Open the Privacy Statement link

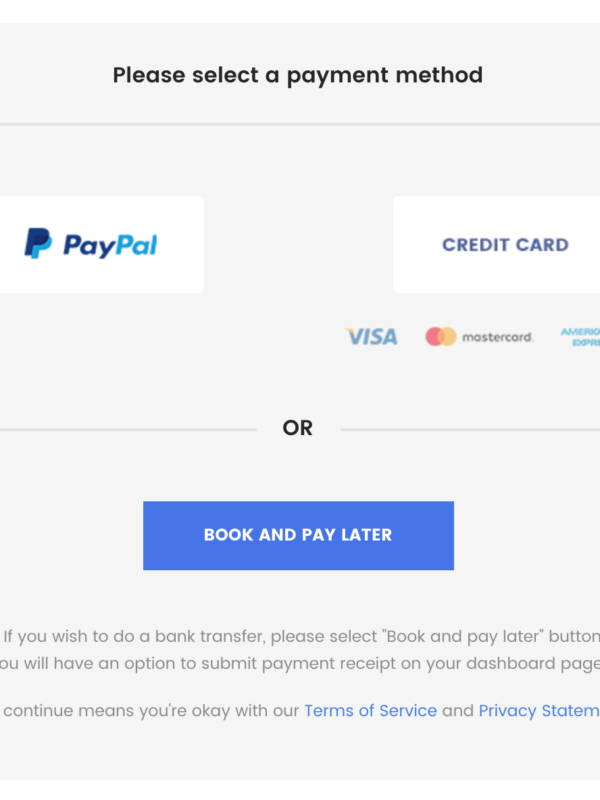[x=538, y=711]
